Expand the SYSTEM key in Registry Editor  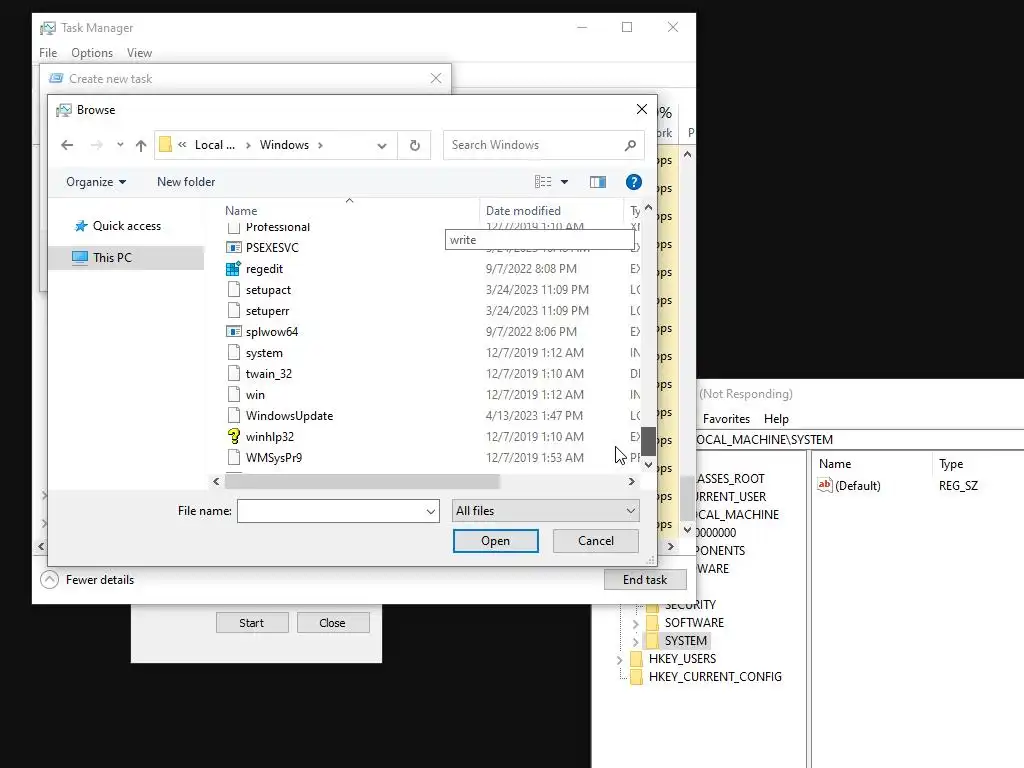[635, 642]
